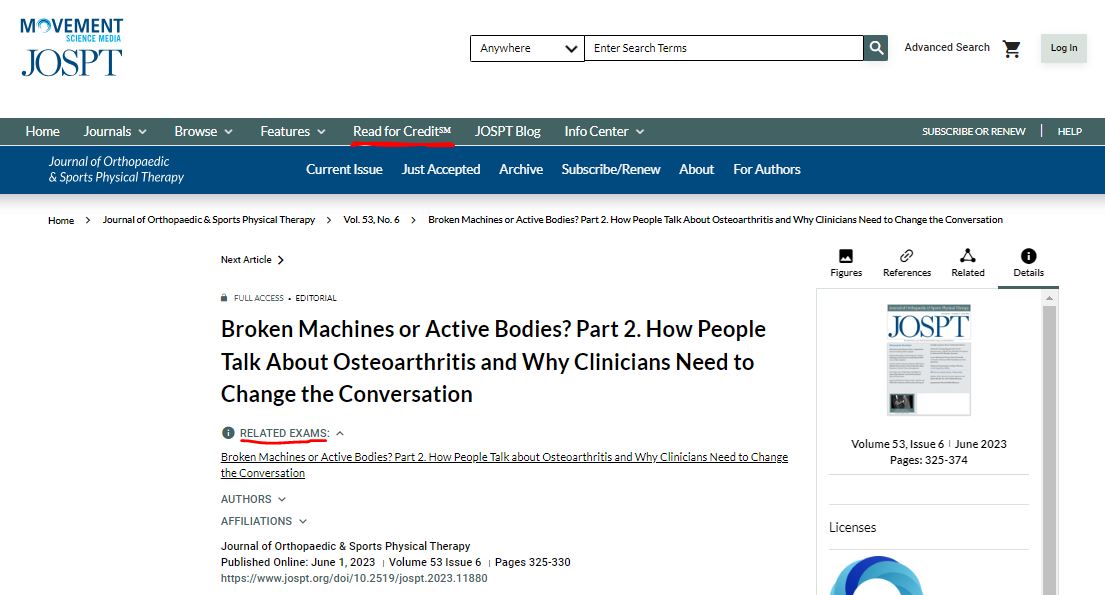Click the Movement Science Media JOSPT logo
The height and width of the screenshot is (595, 1105).
pyautogui.click(x=71, y=47)
